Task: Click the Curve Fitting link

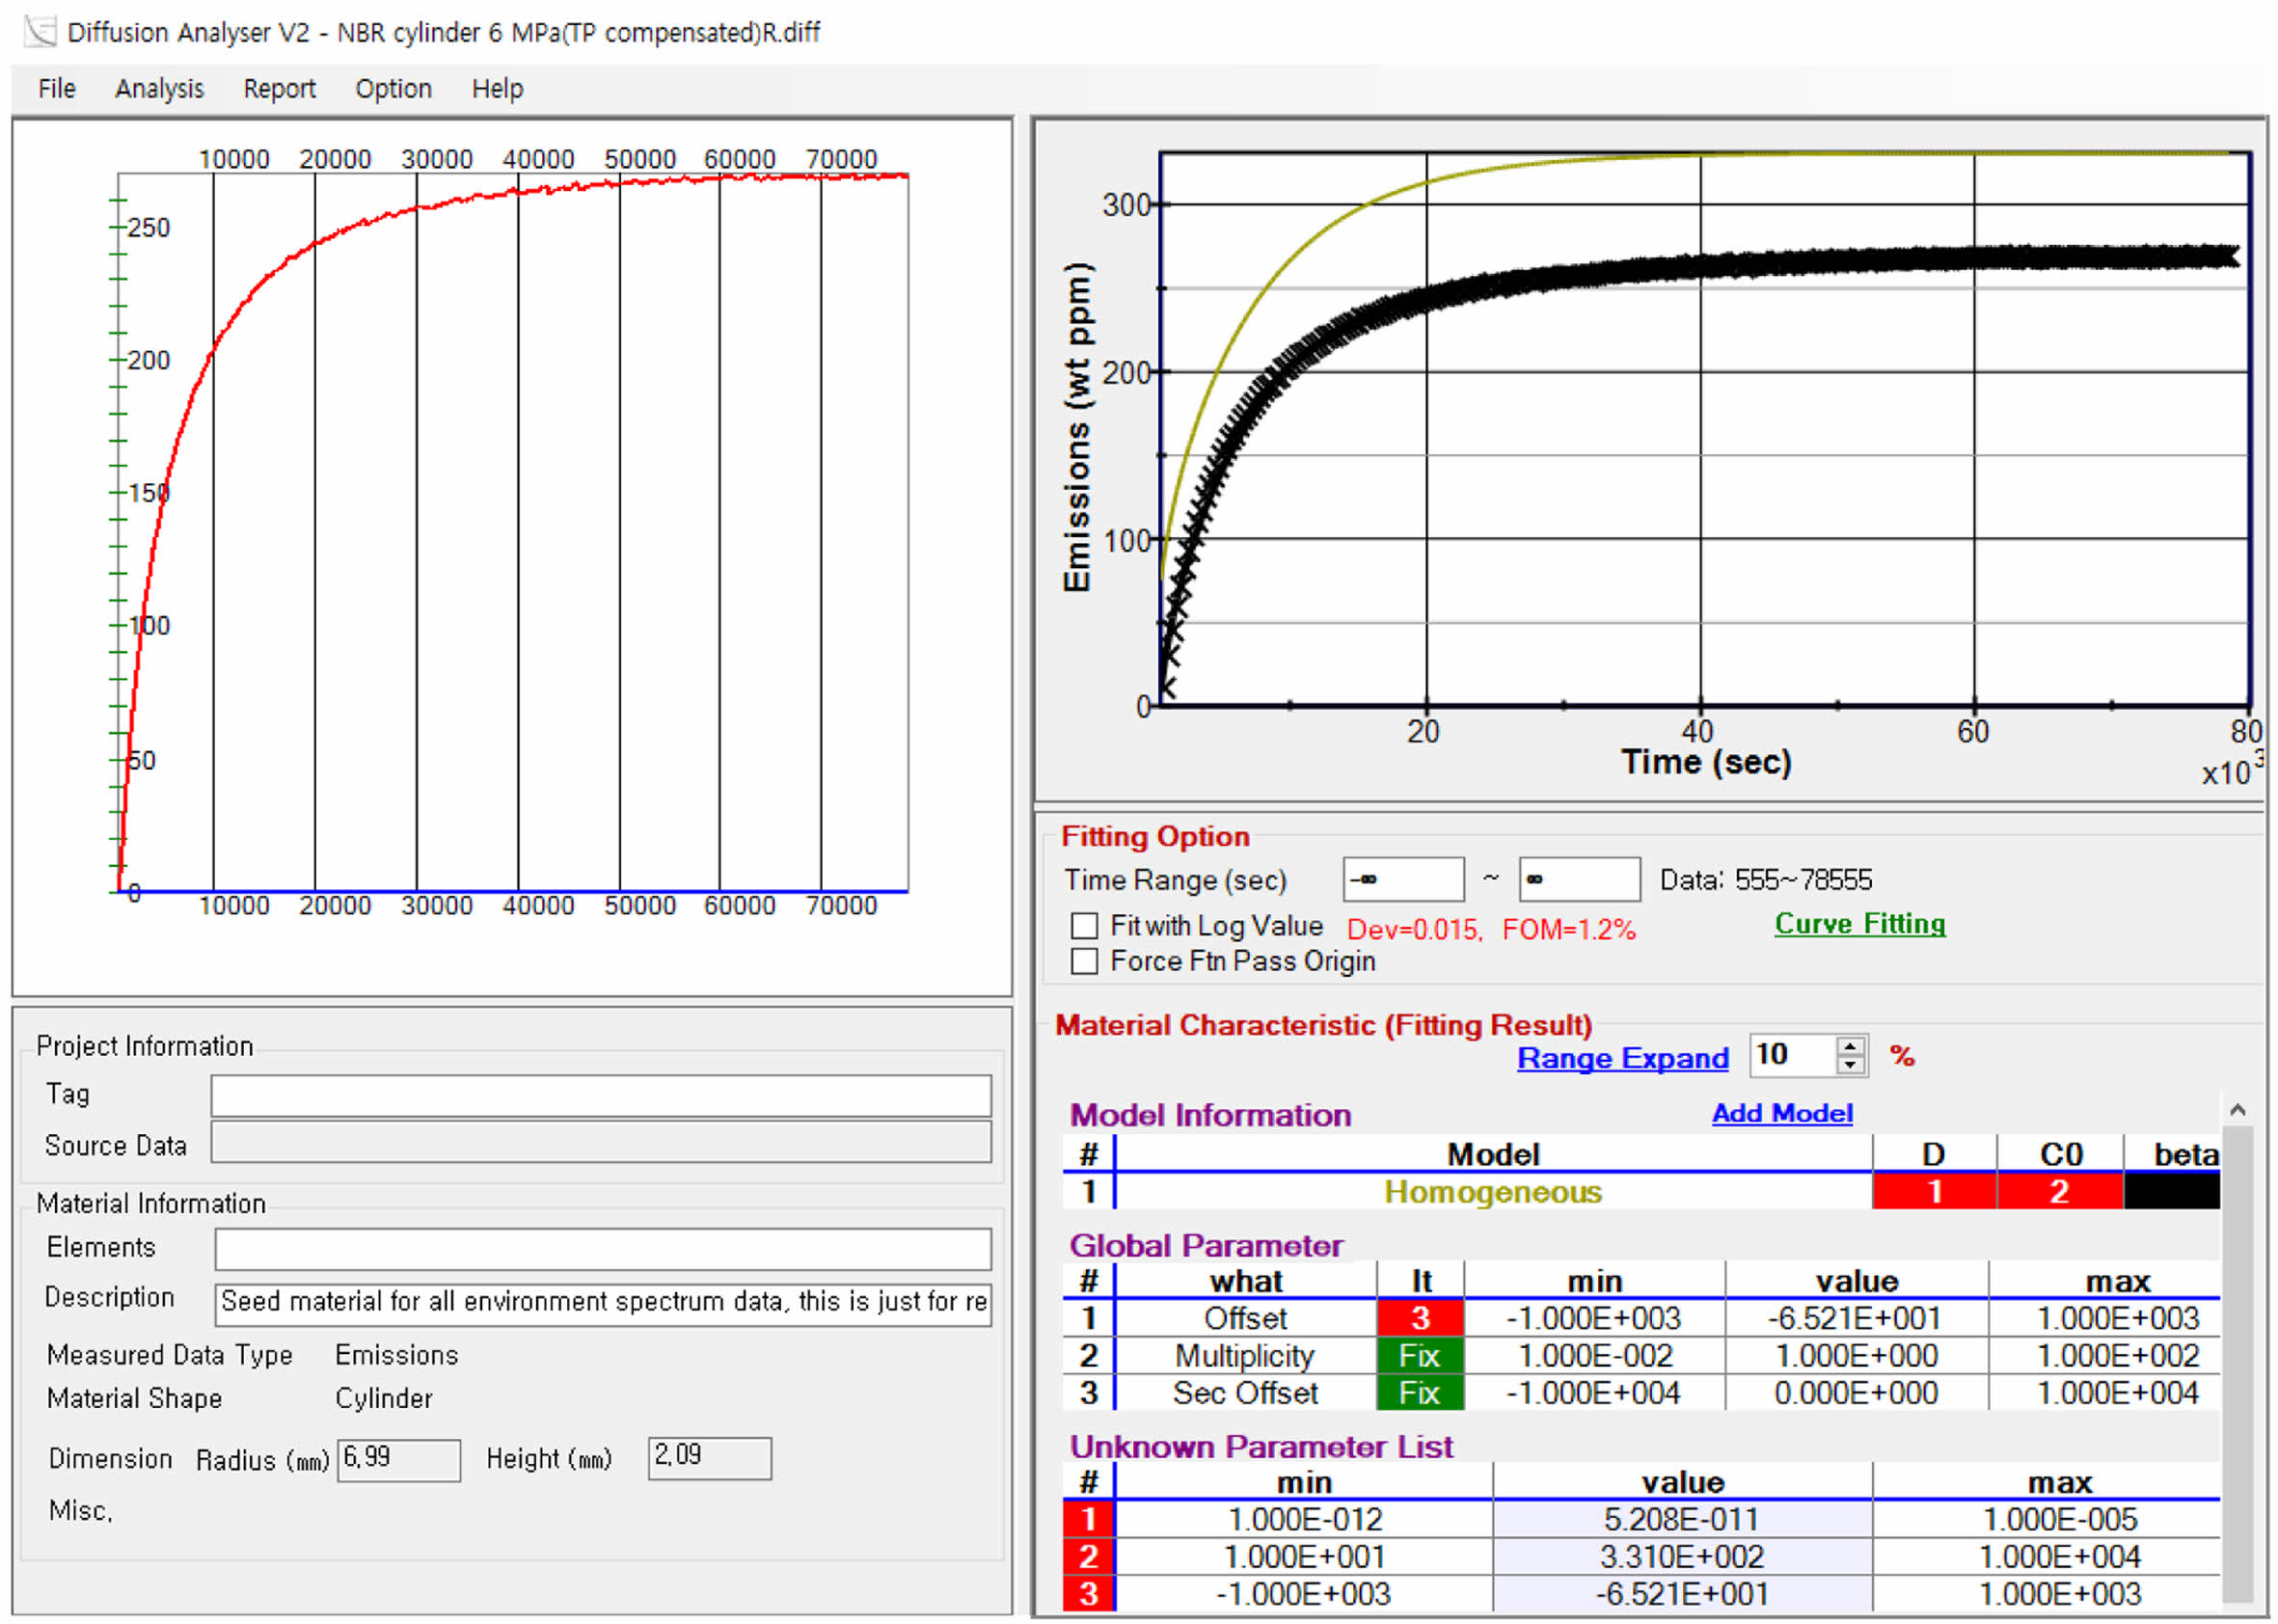Action: 1859,923
